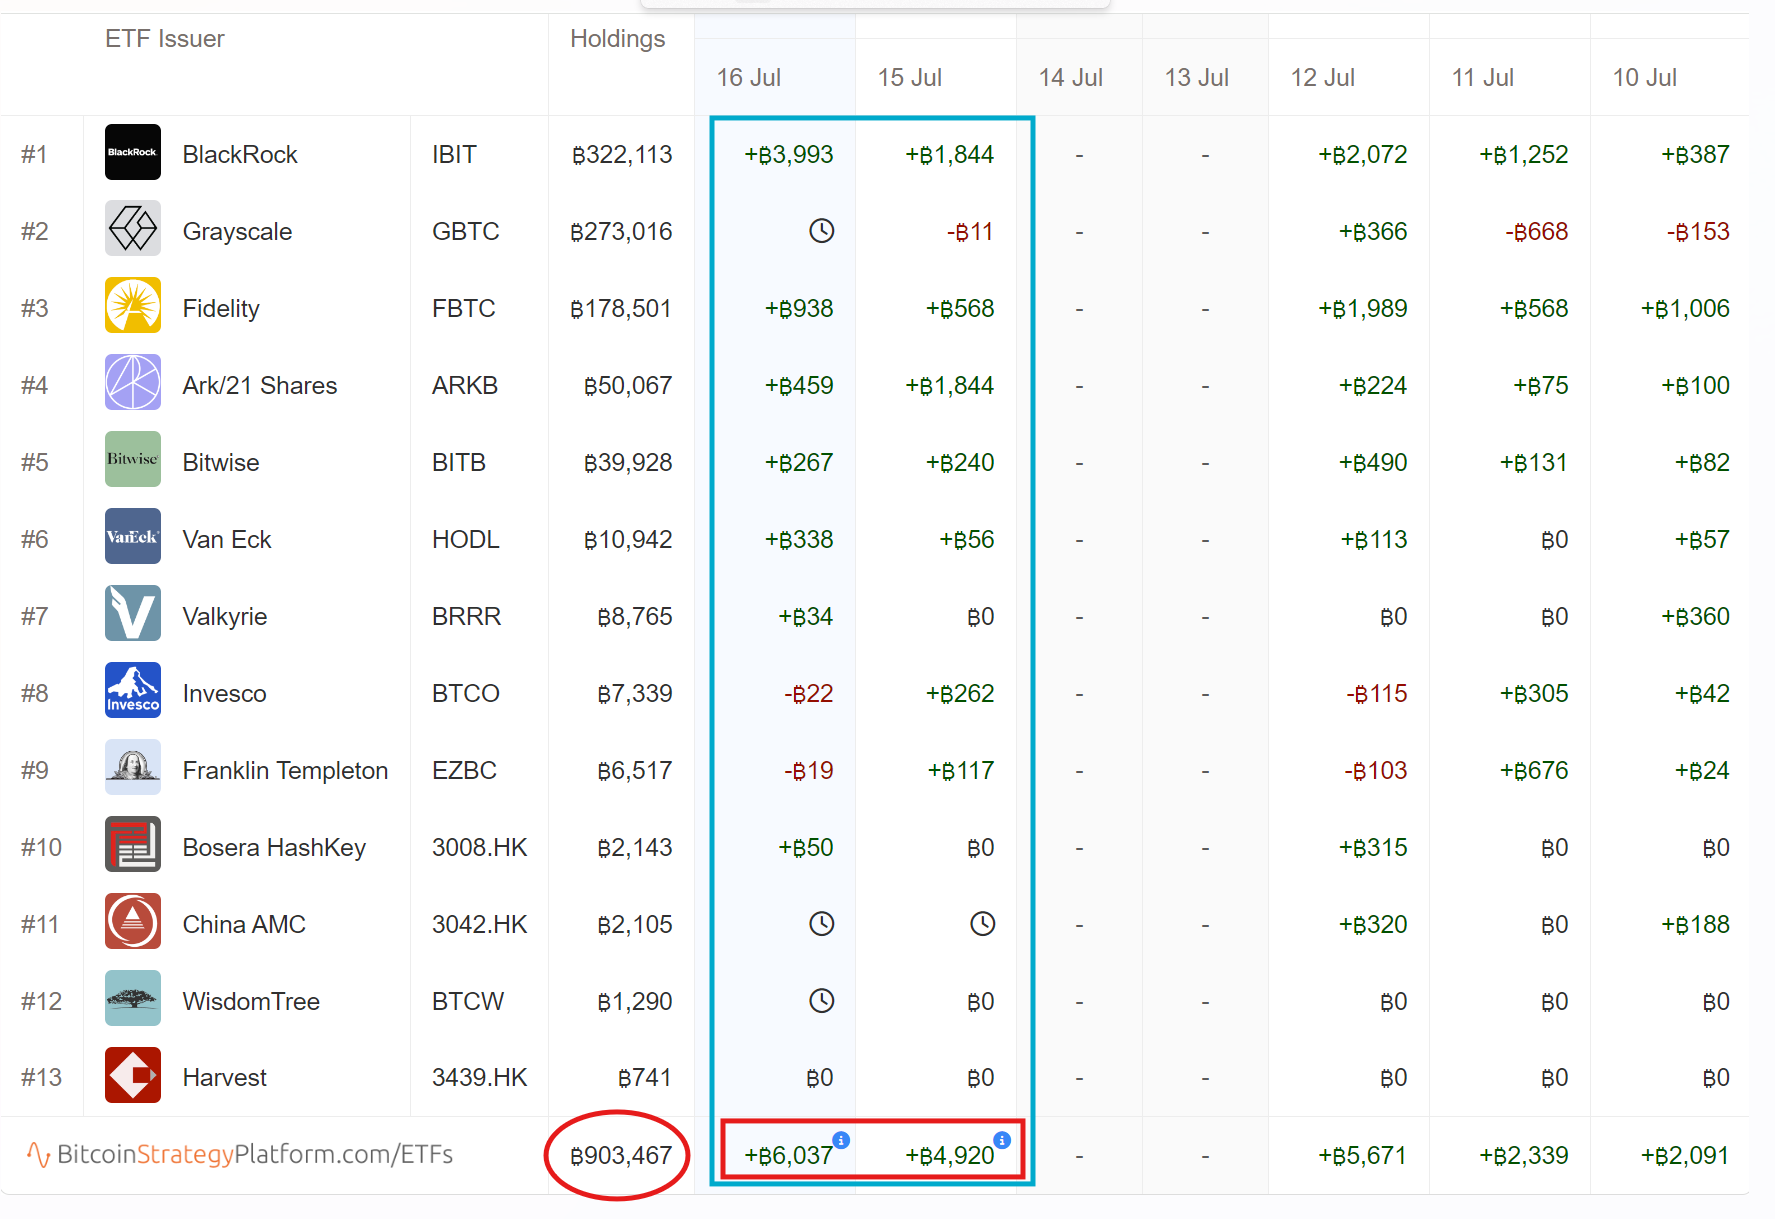Click the Grayscale issuer logo
This screenshot has width=1775, height=1219.
133,229
